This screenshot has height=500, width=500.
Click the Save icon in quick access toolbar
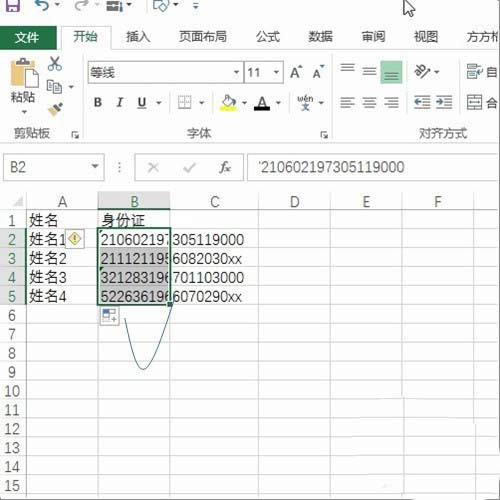click(13, 5)
